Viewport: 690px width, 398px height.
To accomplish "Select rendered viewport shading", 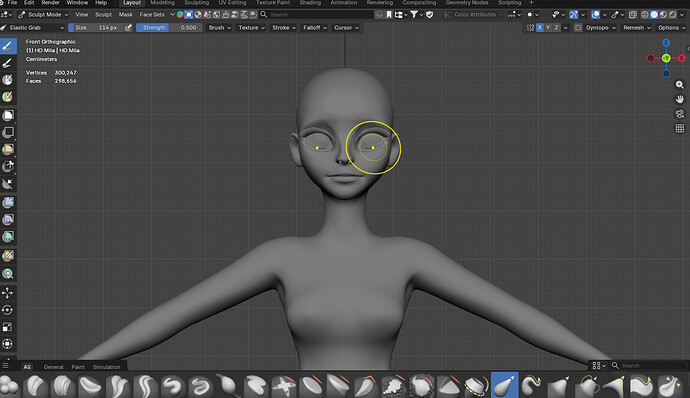I will point(672,15).
